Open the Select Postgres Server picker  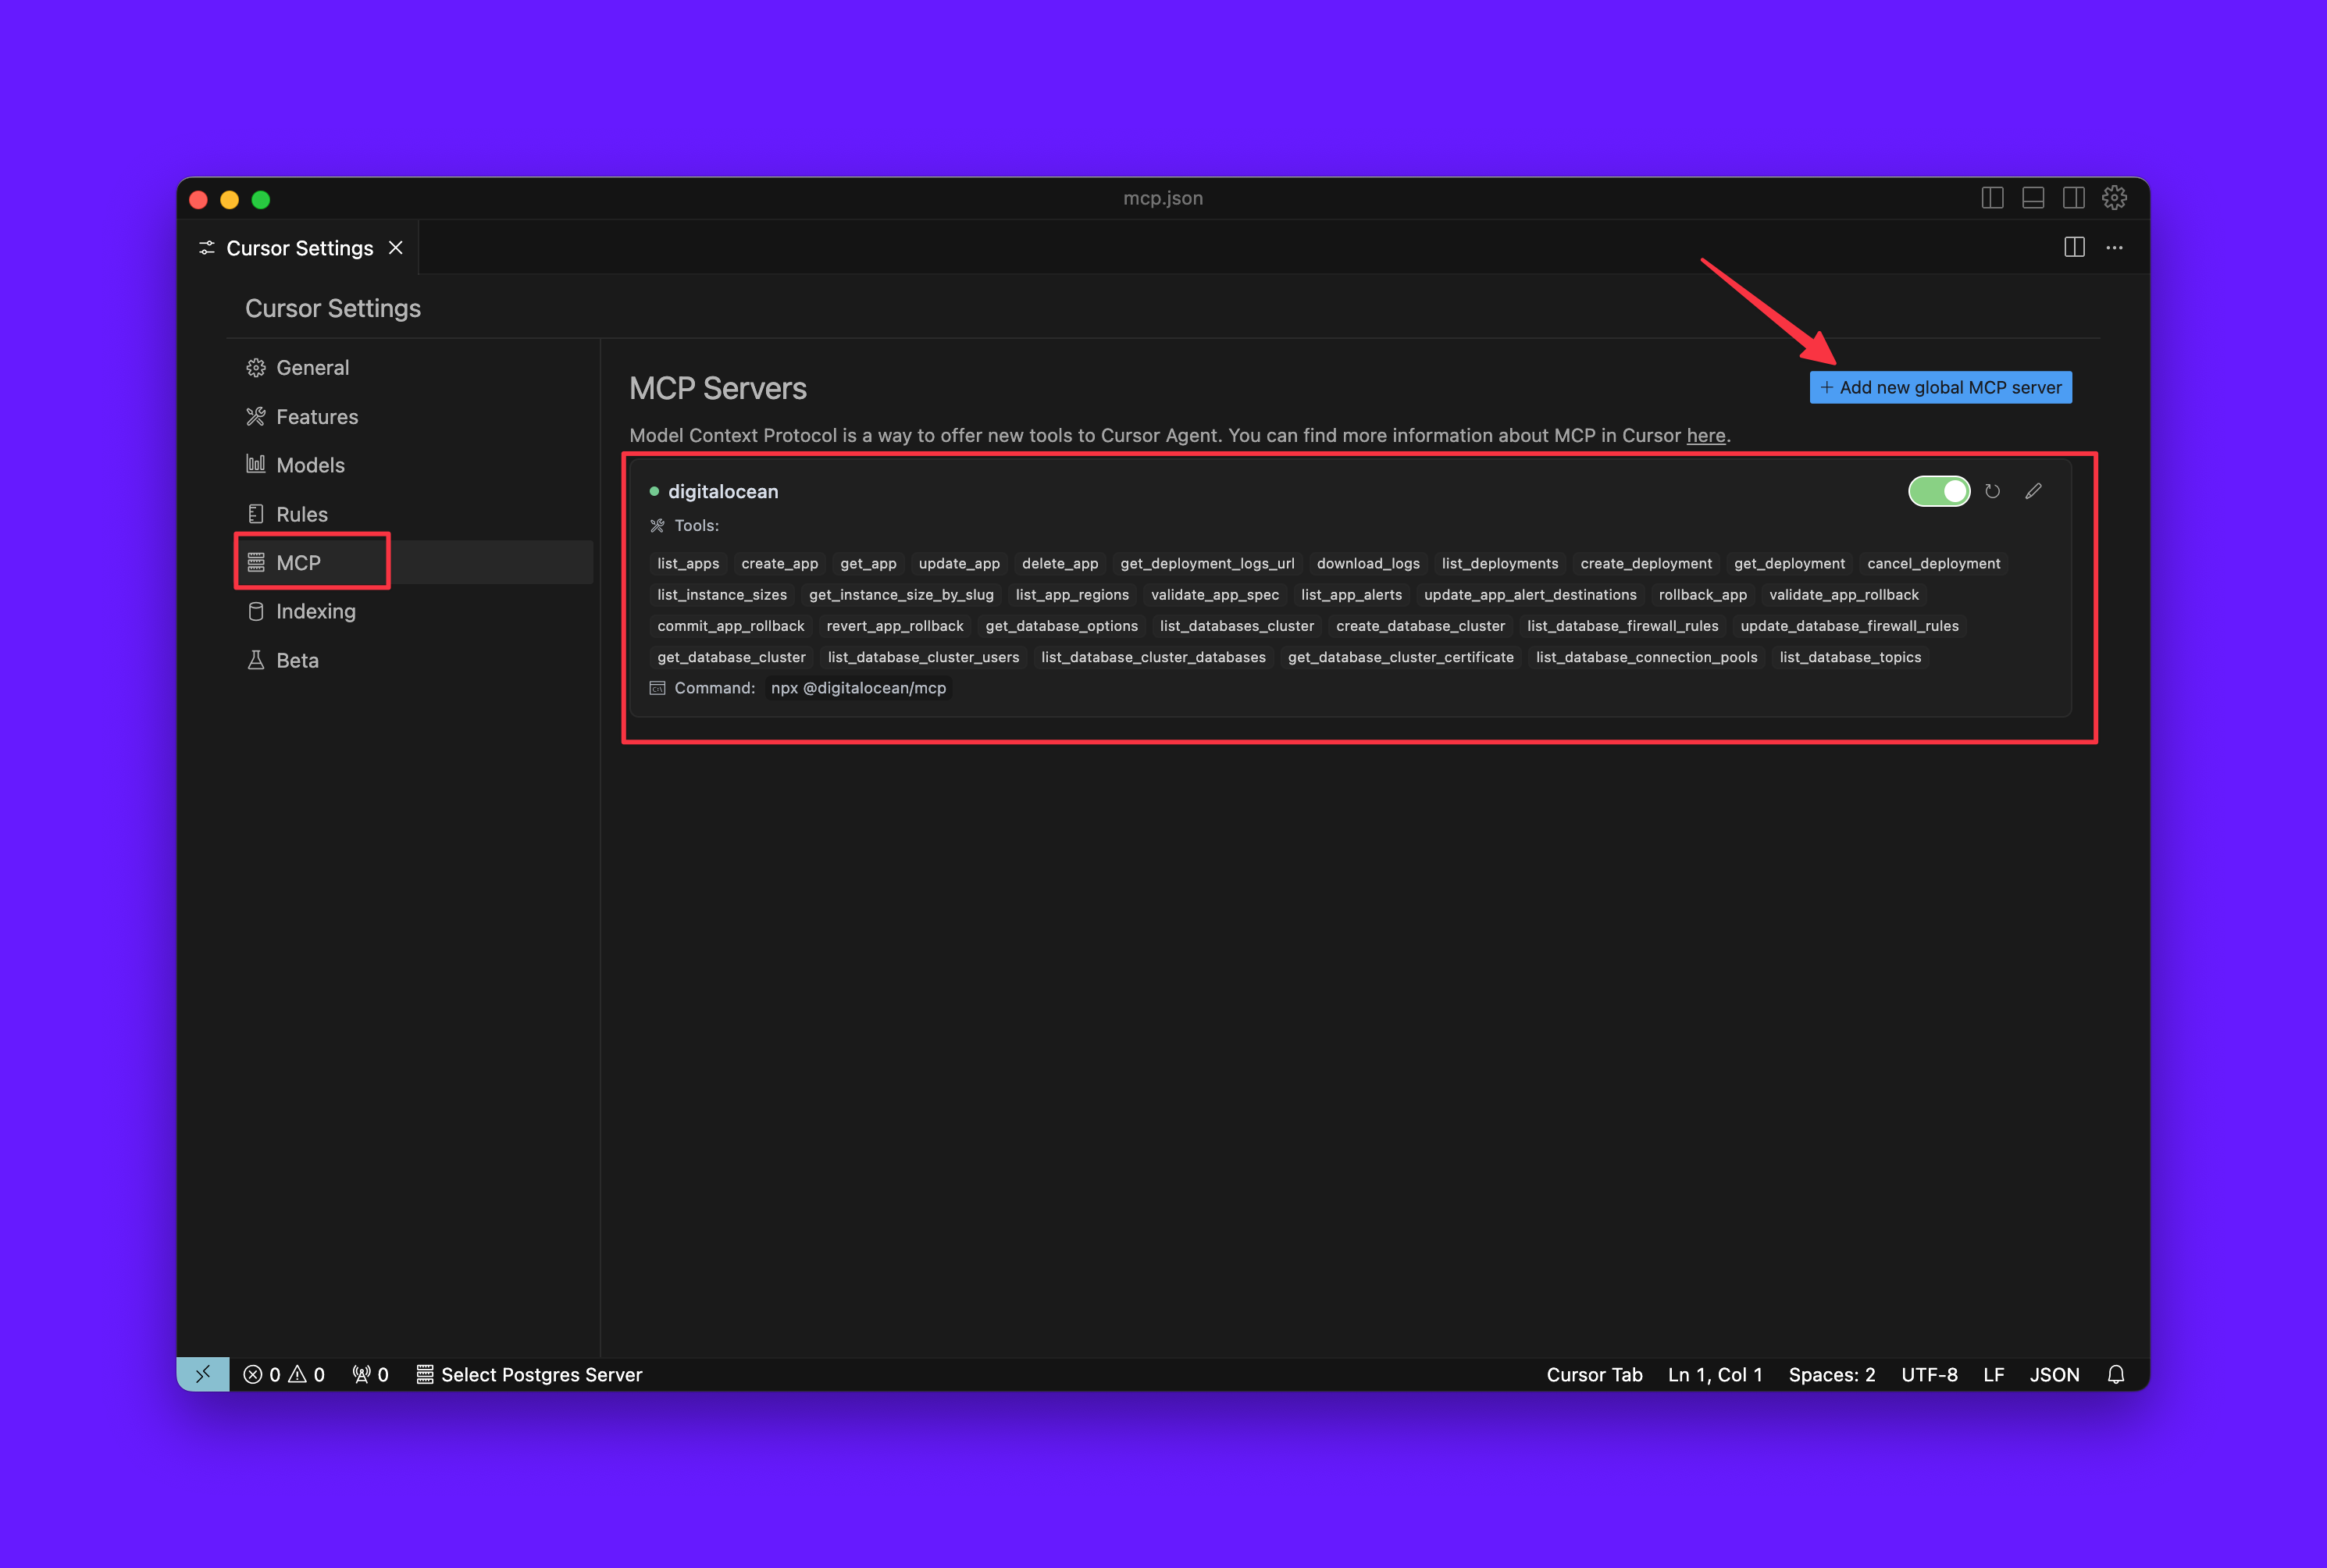(x=529, y=1374)
